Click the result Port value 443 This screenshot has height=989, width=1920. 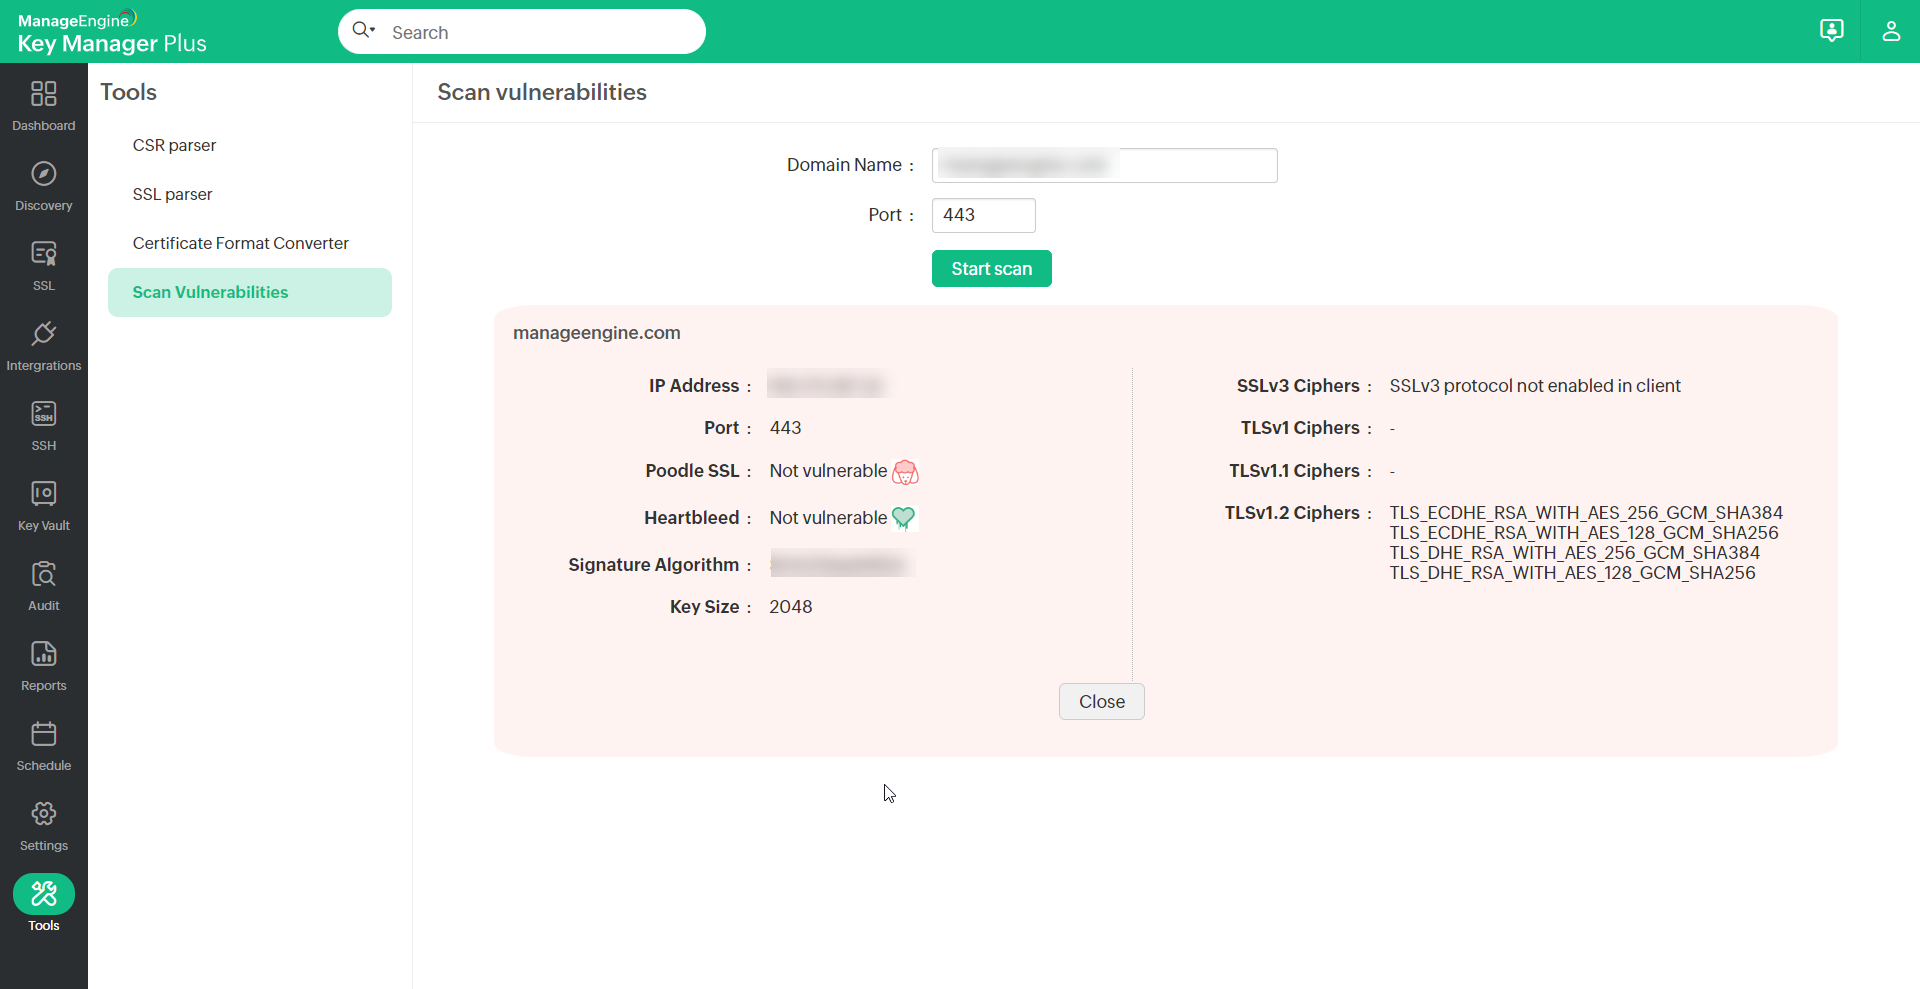coord(785,428)
